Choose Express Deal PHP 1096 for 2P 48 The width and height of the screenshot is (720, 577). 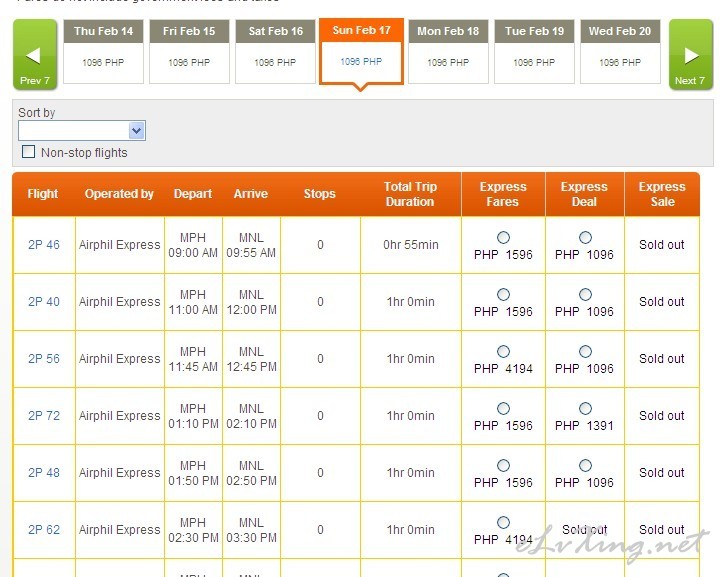[585, 465]
